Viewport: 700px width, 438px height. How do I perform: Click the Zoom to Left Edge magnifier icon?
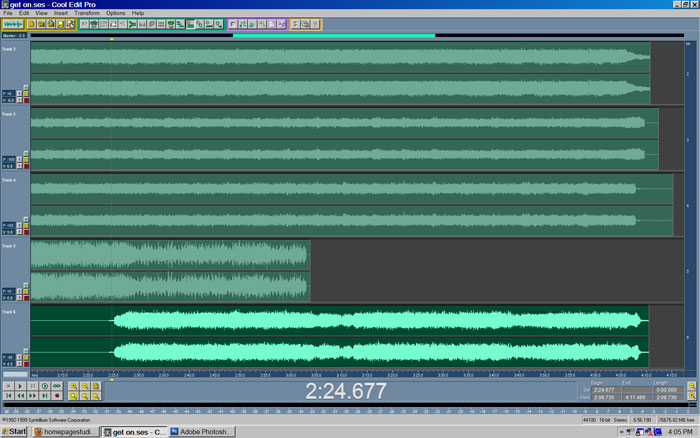click(x=85, y=396)
